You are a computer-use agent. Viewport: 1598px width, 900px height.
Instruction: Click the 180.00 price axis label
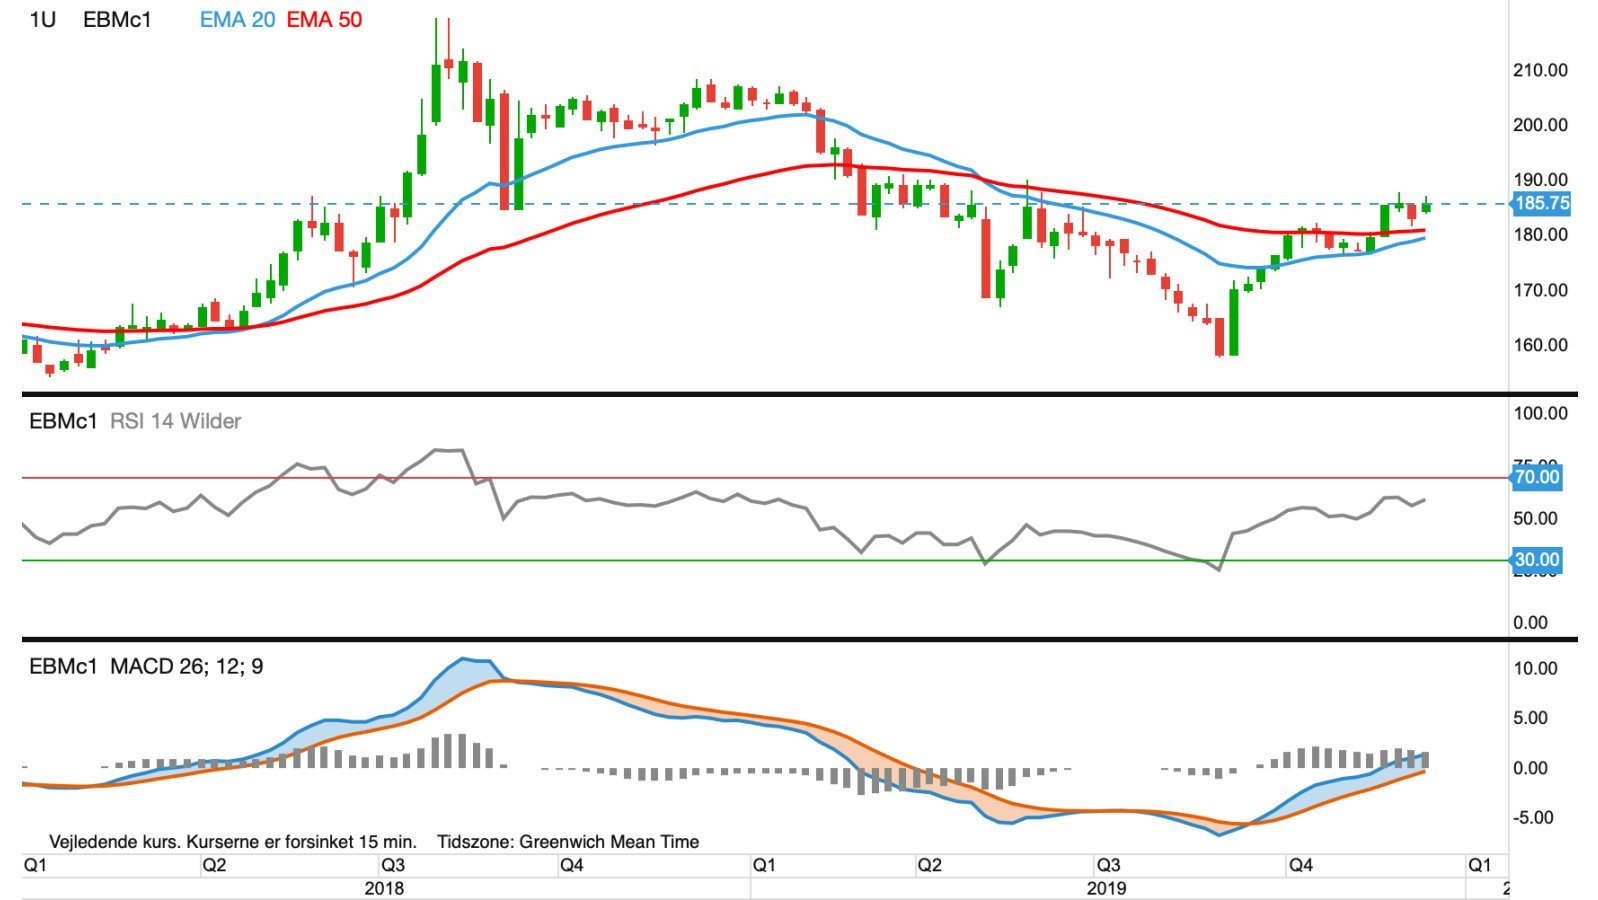coord(1540,235)
